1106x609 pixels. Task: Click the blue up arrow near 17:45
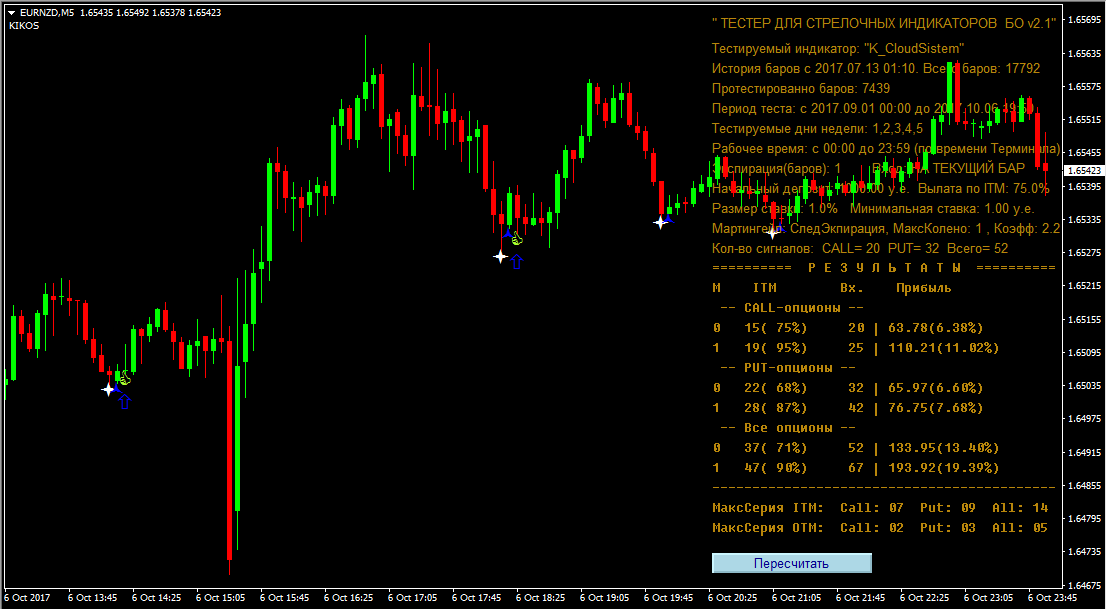(516, 262)
